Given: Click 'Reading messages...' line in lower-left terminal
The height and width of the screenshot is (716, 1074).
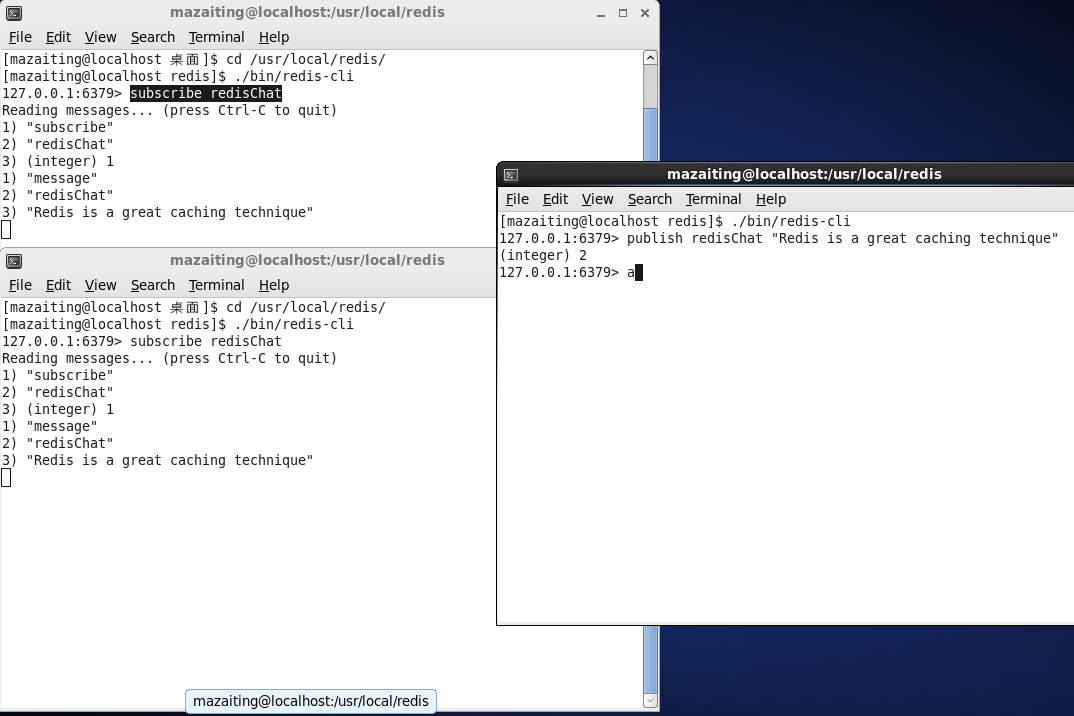Looking at the screenshot, I should coord(170,358).
